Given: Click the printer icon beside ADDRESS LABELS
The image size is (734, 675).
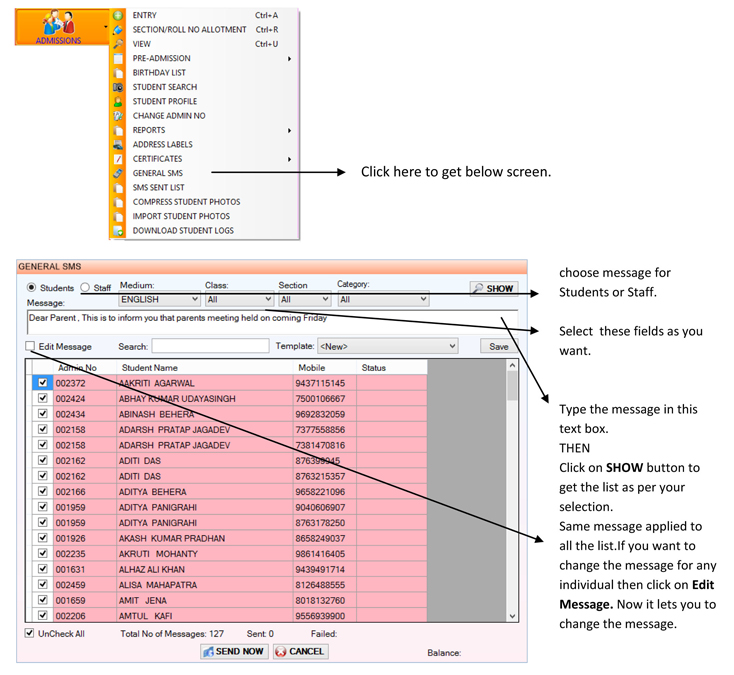Looking at the screenshot, I should [118, 145].
